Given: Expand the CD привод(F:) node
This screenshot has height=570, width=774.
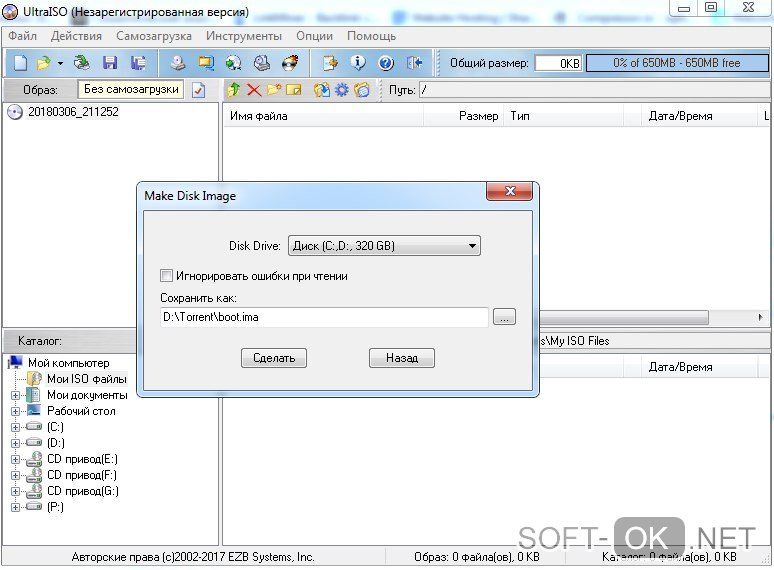Looking at the screenshot, I should 15,475.
